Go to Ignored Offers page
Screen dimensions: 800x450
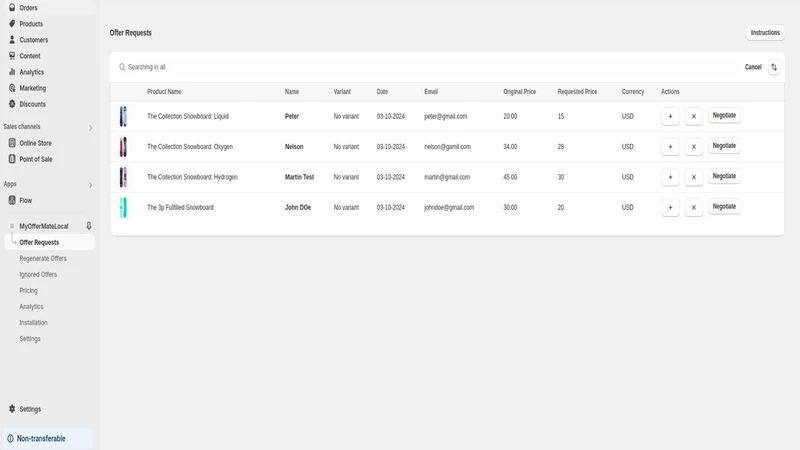tap(38, 274)
